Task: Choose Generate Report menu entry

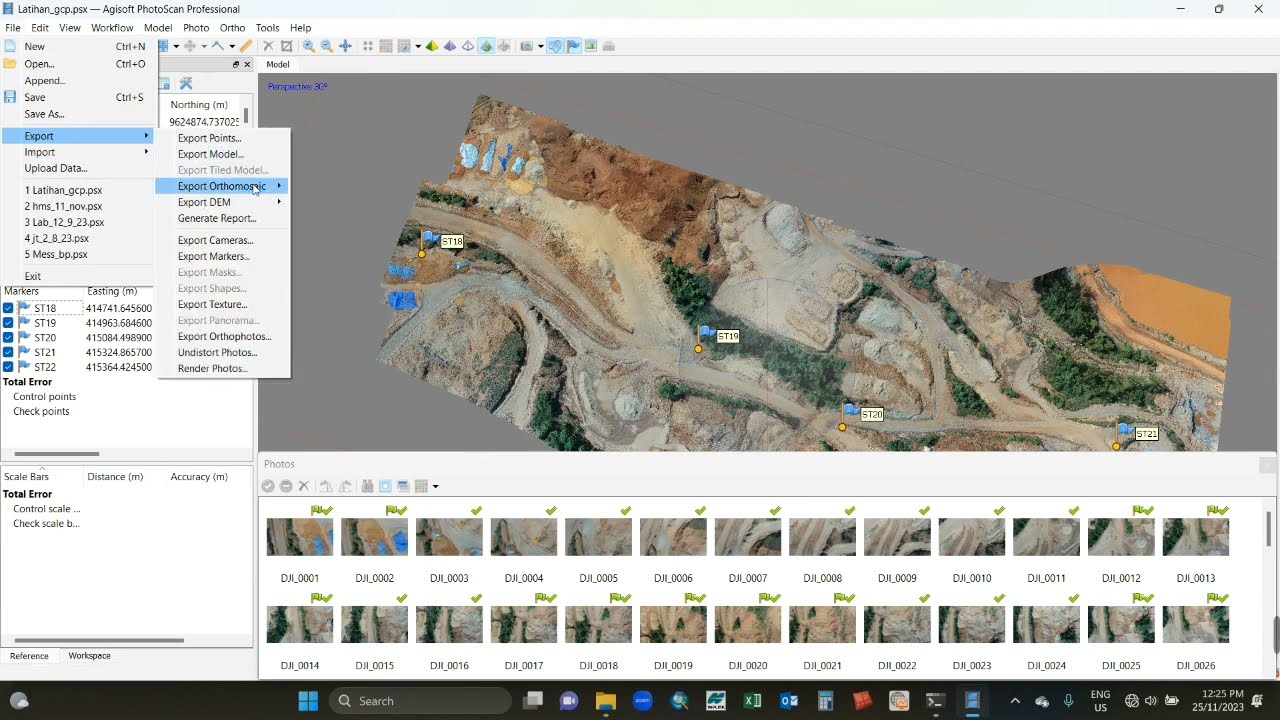Action: (x=217, y=218)
